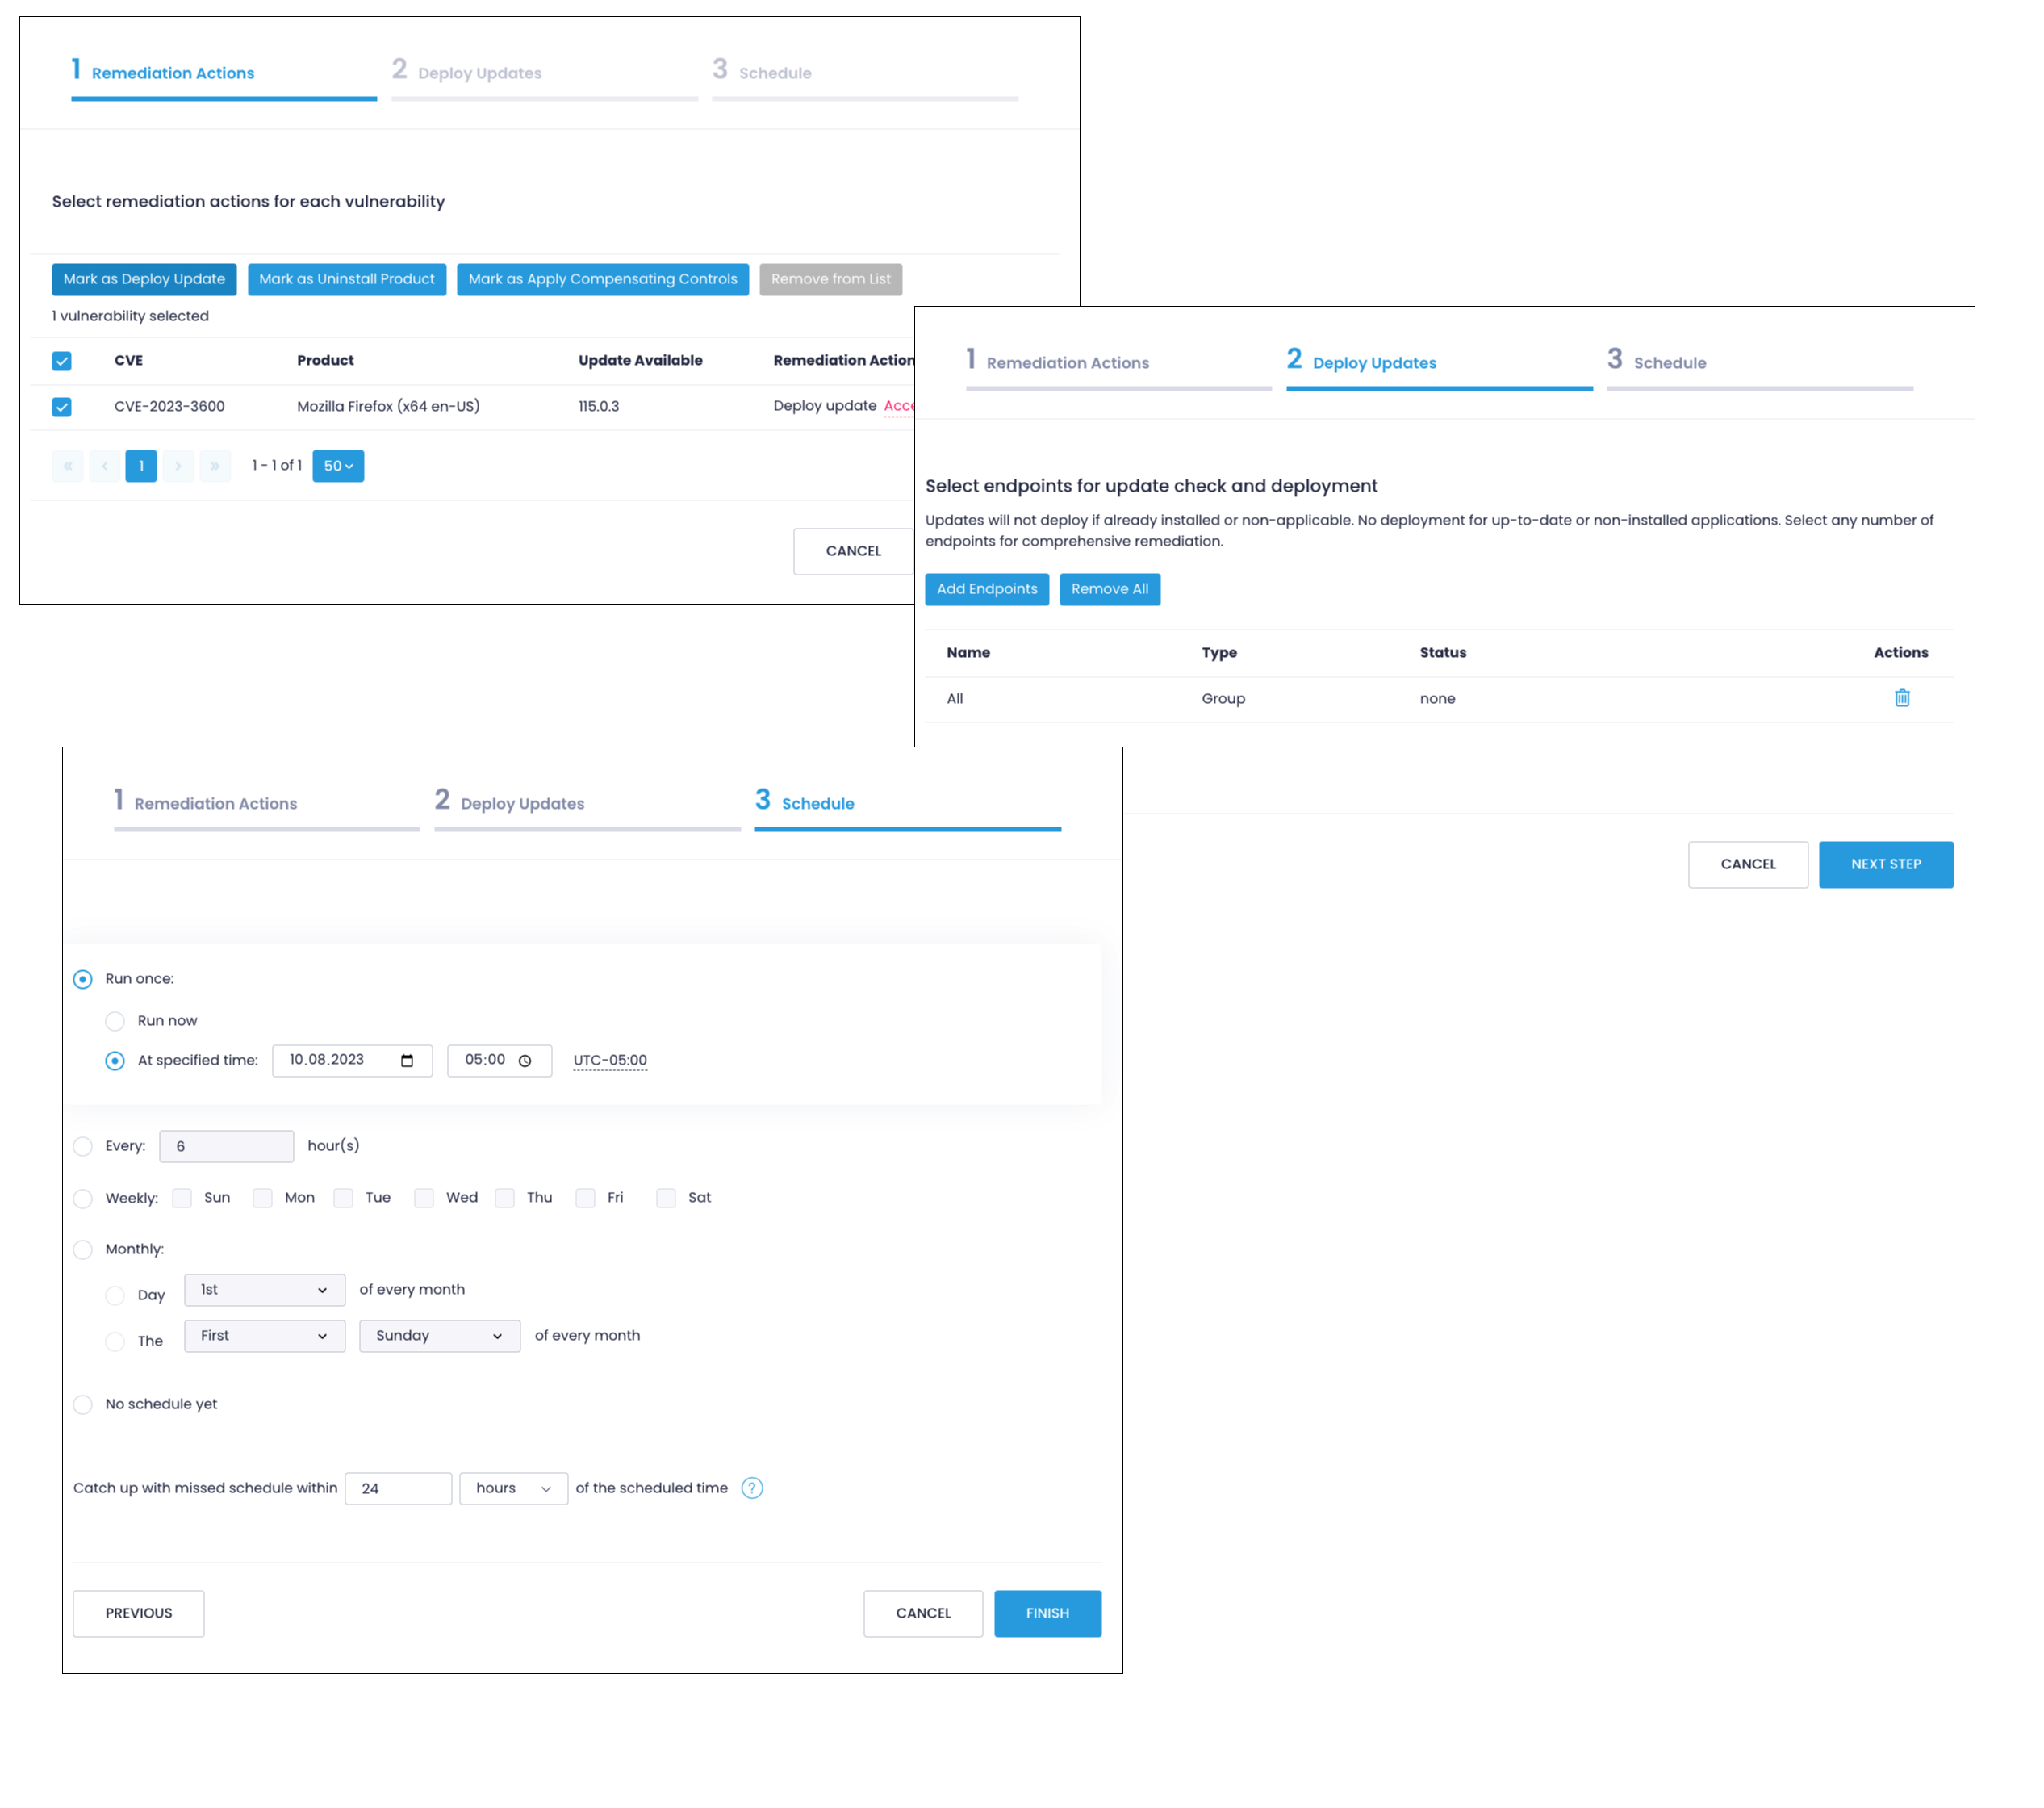Go to next page with right arrow
Viewport: 2044px width, 1808px height.
(178, 466)
